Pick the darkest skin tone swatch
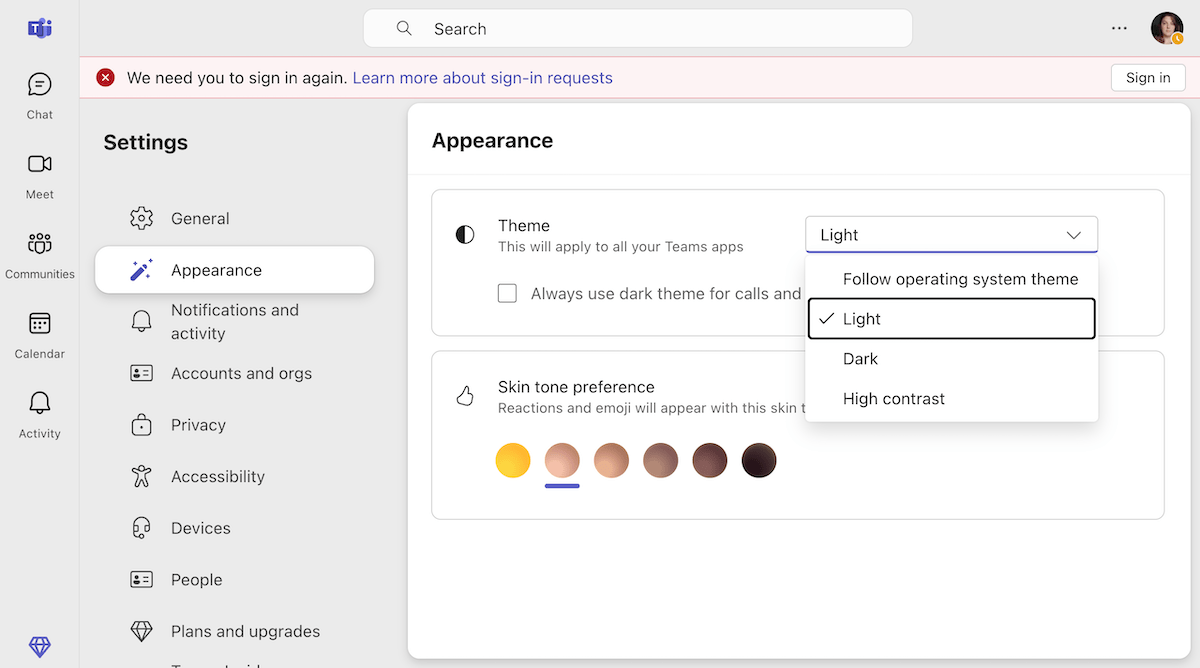Screen dimensions: 1200x668 [759, 461]
